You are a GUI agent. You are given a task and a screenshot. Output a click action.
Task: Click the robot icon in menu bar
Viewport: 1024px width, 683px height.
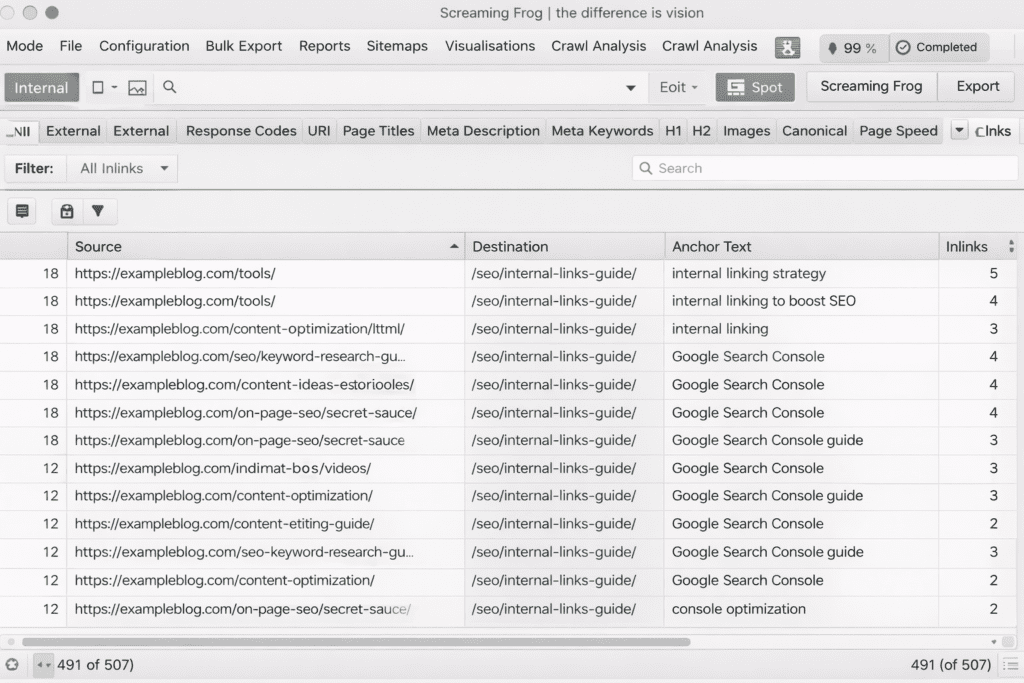(x=787, y=47)
